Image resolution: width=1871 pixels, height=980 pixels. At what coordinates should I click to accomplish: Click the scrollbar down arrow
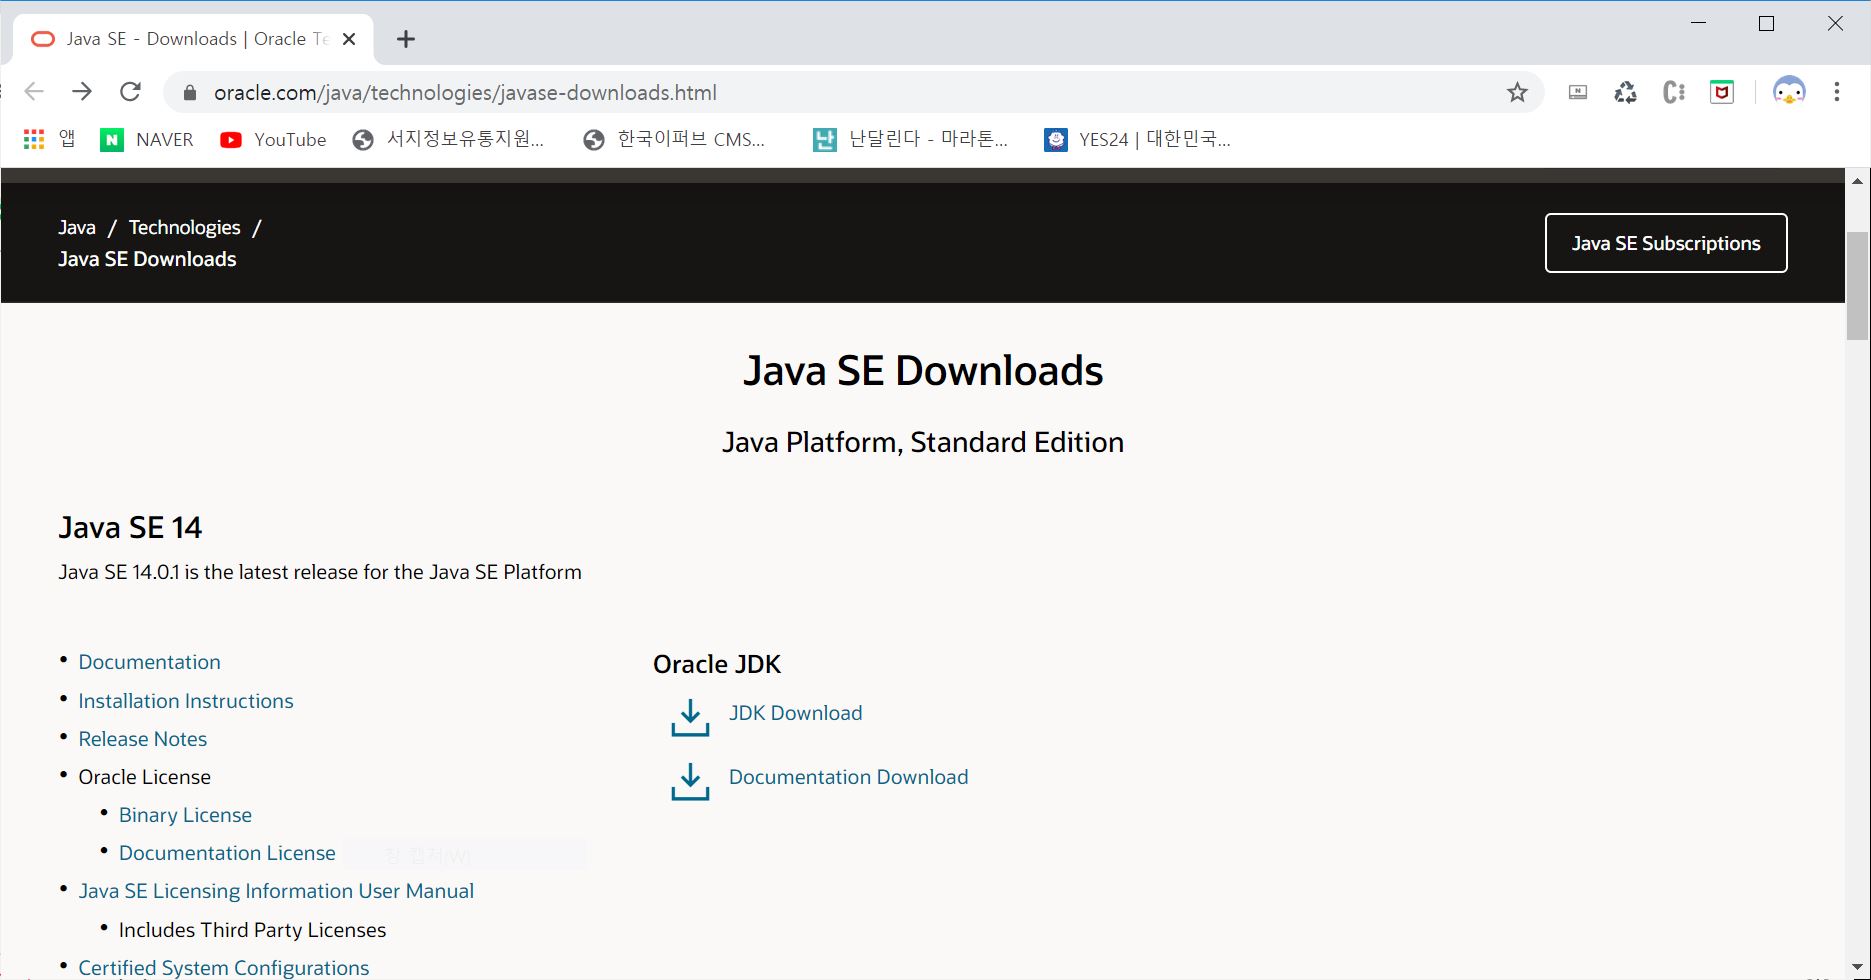coord(1857,968)
